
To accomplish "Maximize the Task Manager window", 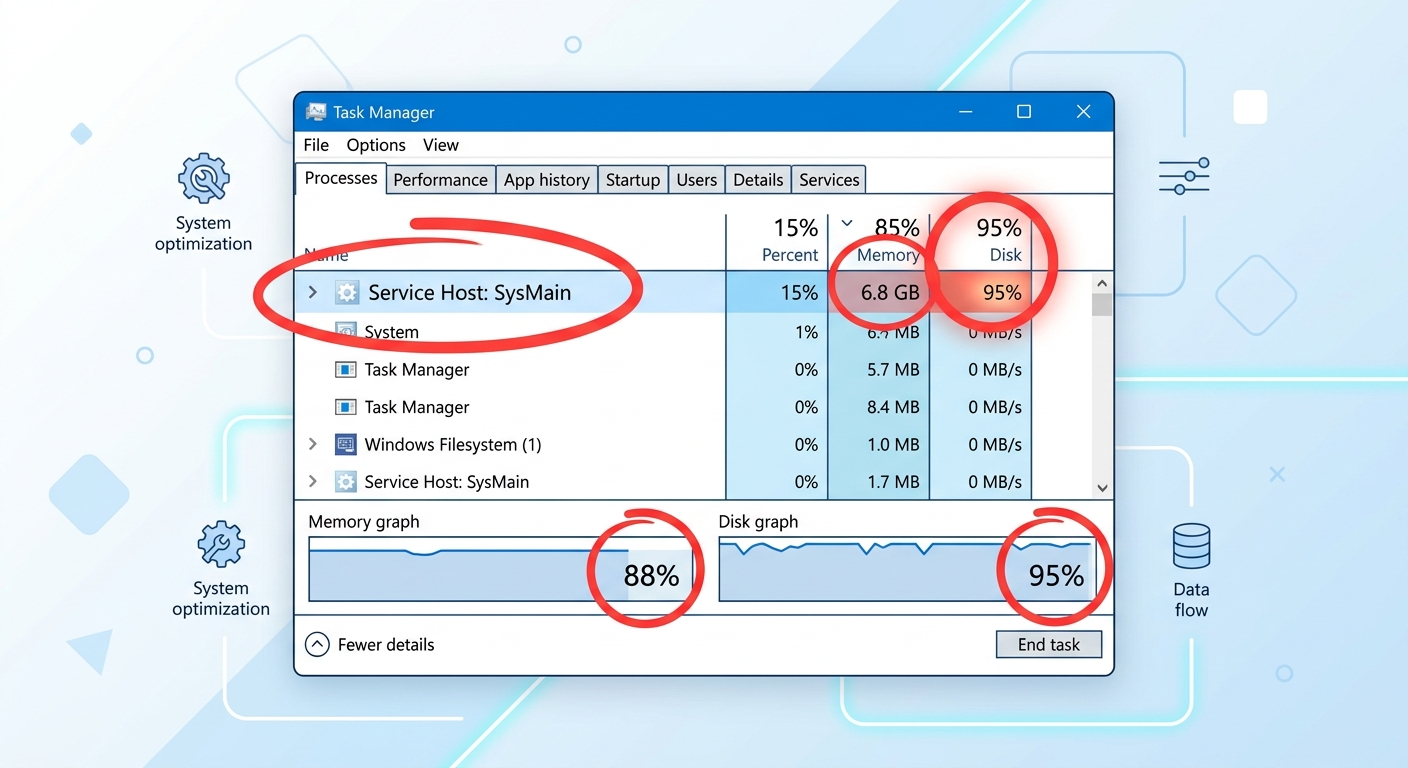I will tap(1024, 112).
